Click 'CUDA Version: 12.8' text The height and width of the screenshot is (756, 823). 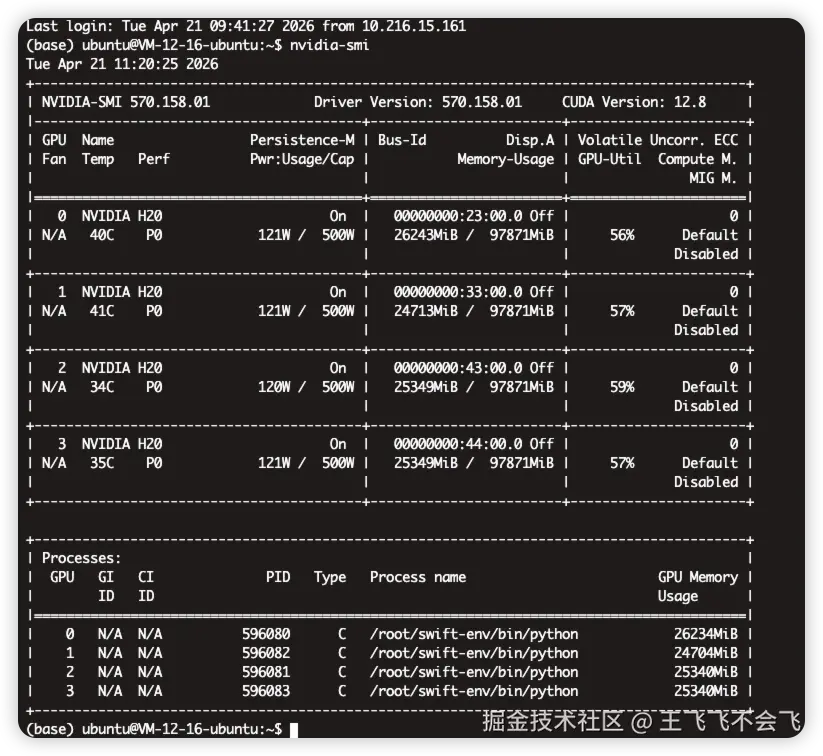634,102
